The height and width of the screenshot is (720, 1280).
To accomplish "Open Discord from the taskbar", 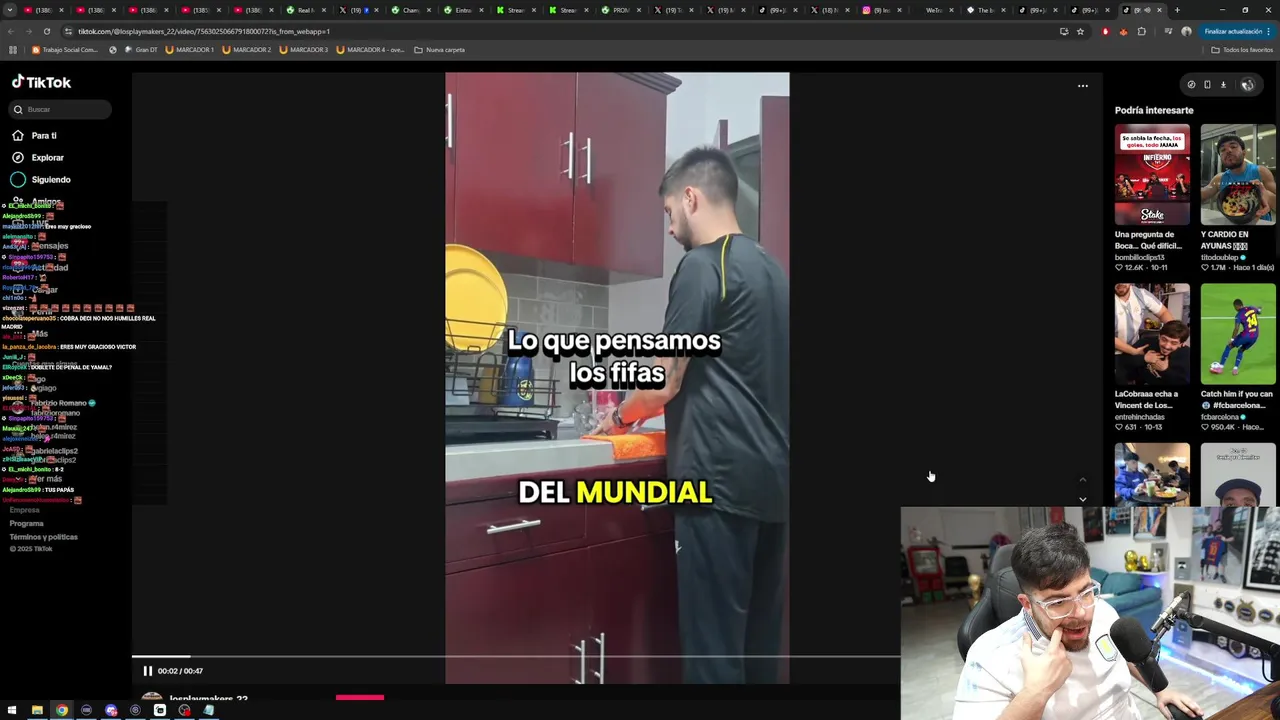I will [111, 710].
